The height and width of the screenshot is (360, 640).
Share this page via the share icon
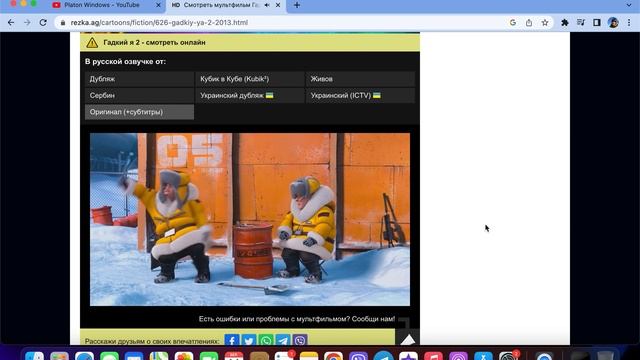[x=529, y=23]
